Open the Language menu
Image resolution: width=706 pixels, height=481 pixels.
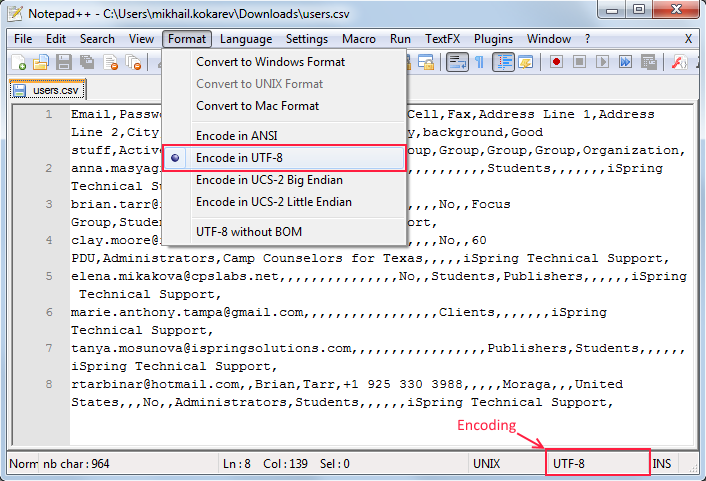point(246,39)
